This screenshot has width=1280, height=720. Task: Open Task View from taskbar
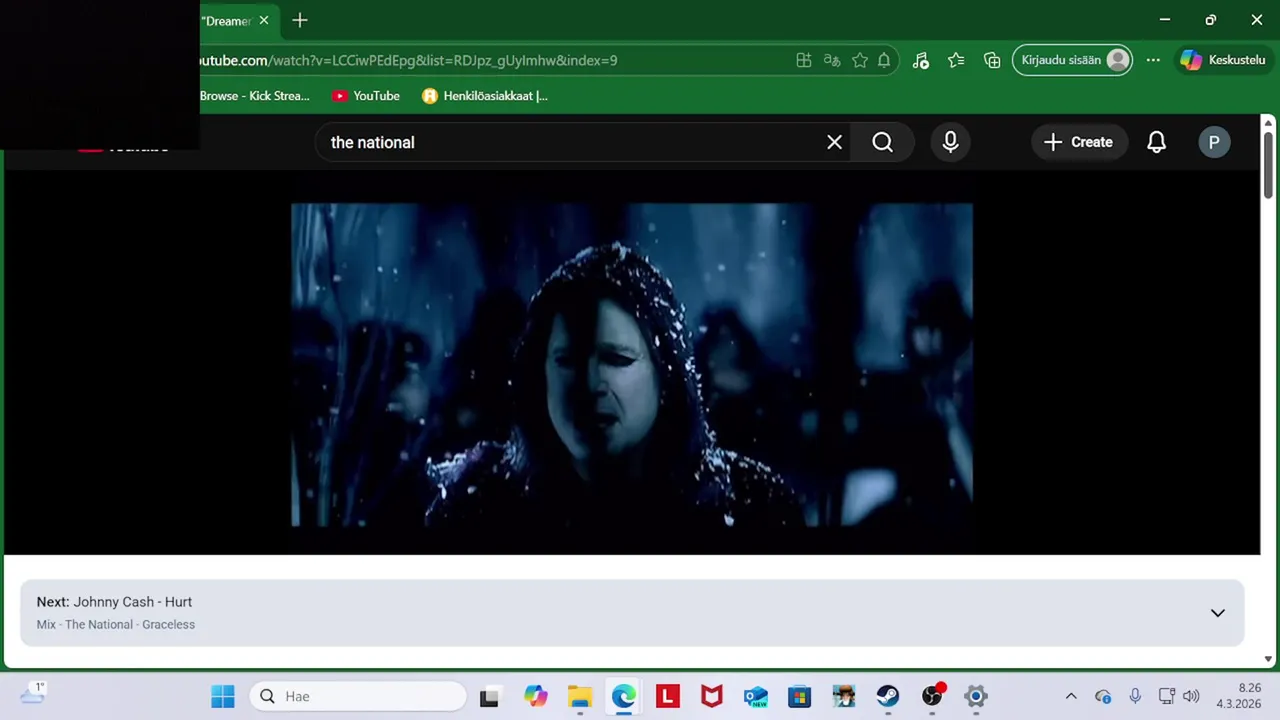coord(489,696)
